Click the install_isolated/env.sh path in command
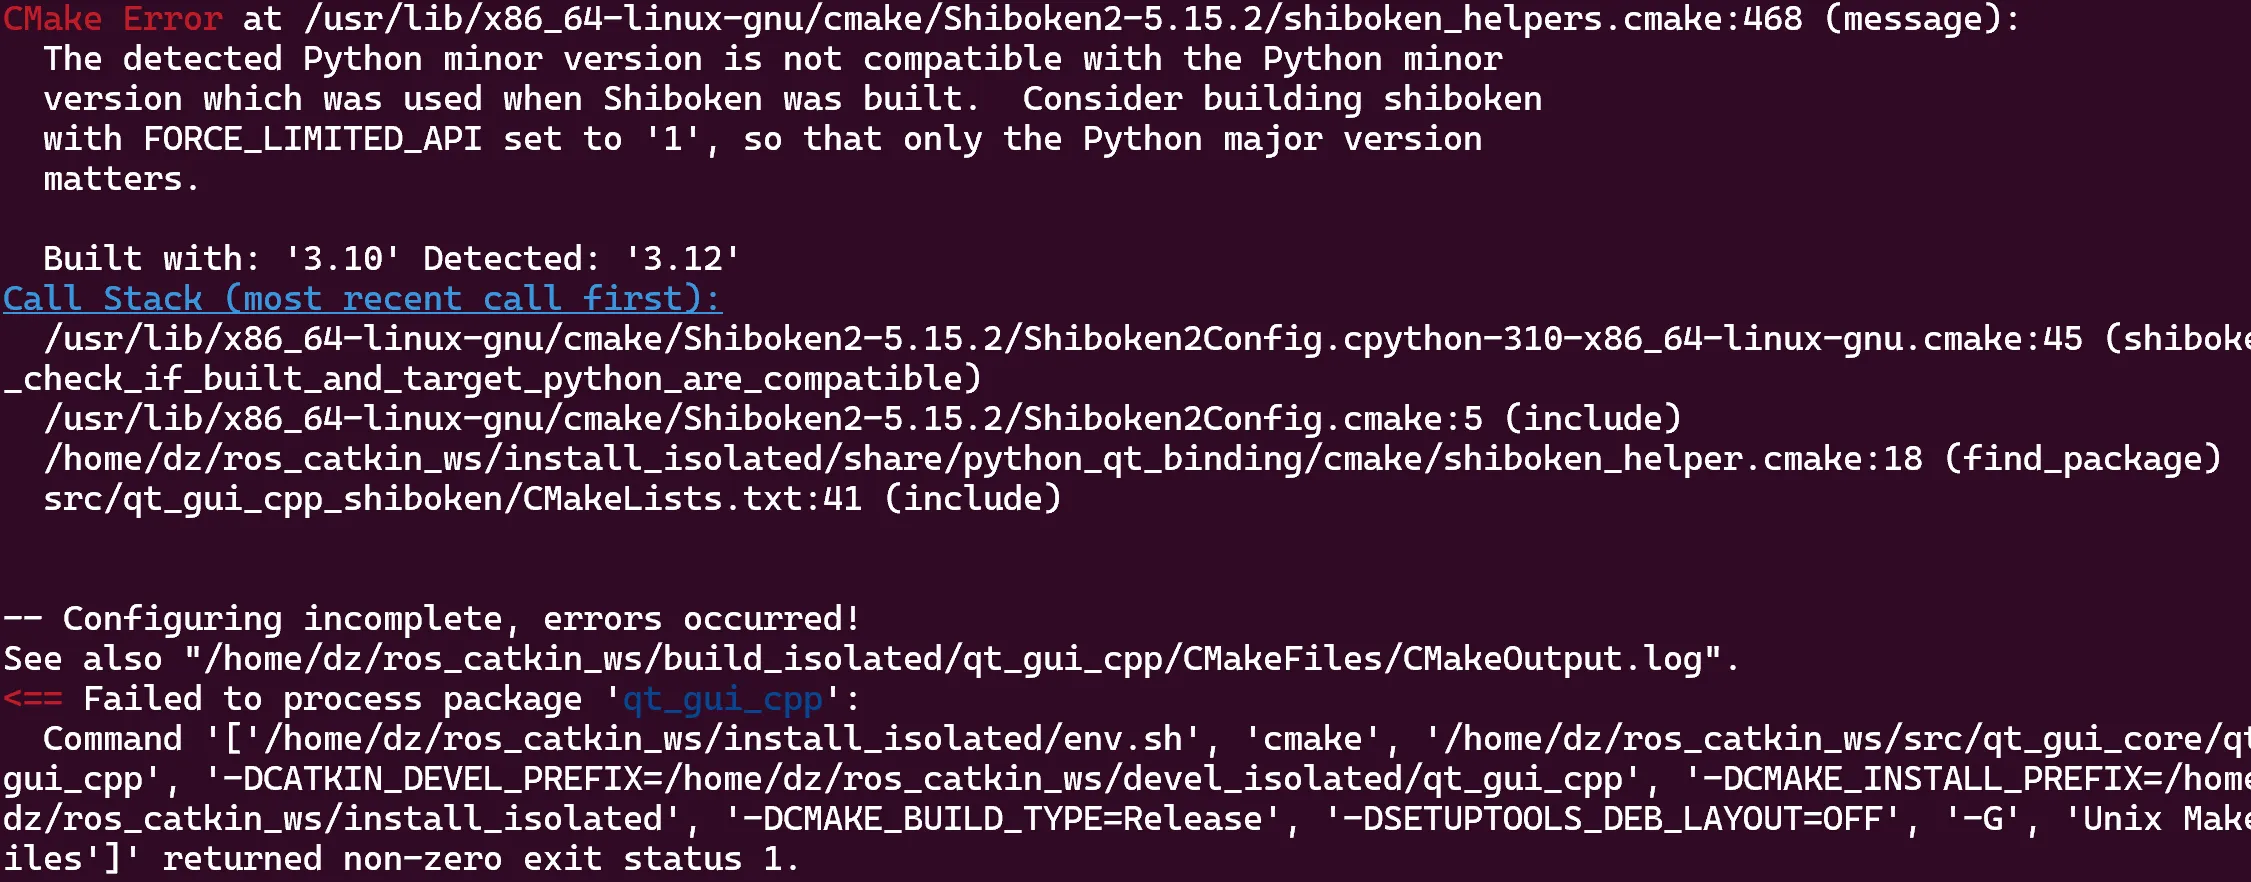This screenshot has height=882, width=2251. tap(731, 739)
